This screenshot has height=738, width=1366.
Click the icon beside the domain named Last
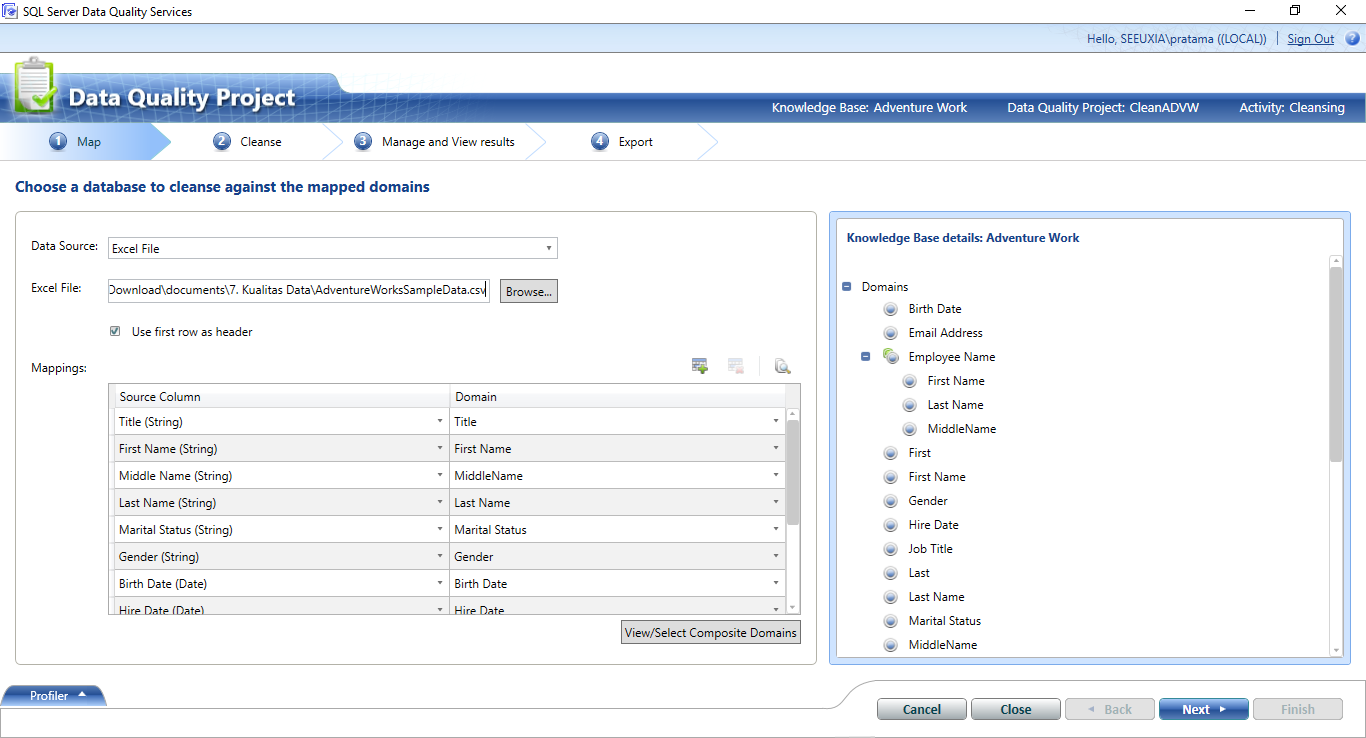tap(891, 573)
